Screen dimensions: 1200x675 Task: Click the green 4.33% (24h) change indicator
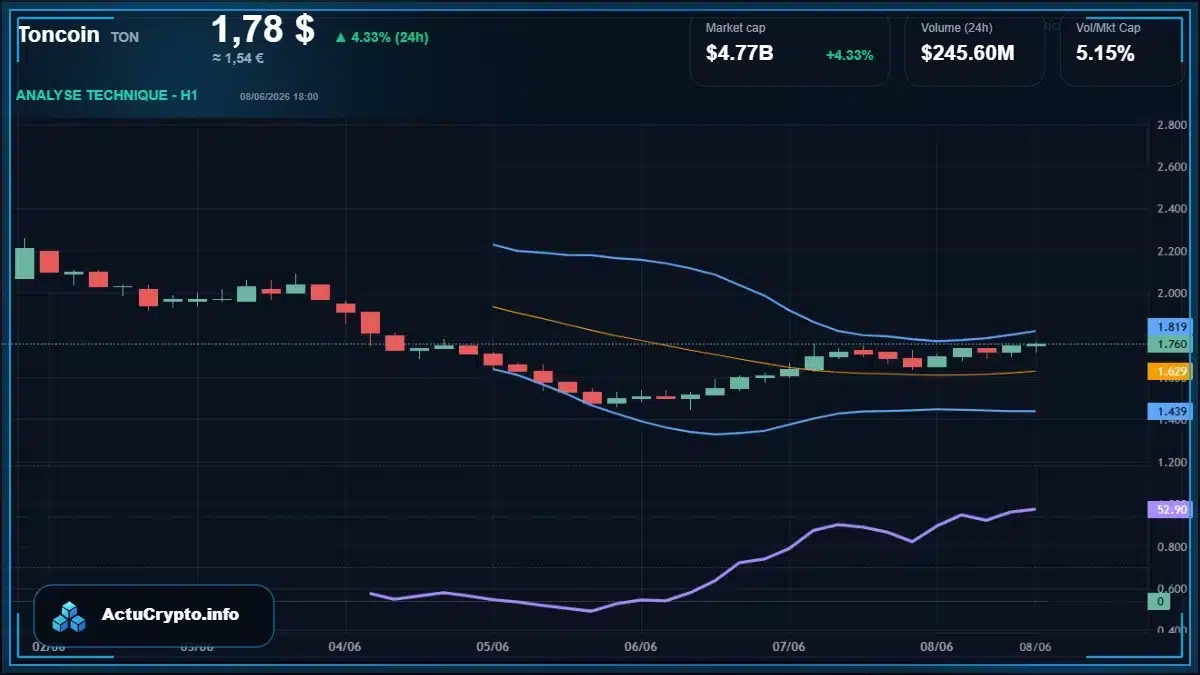382,37
